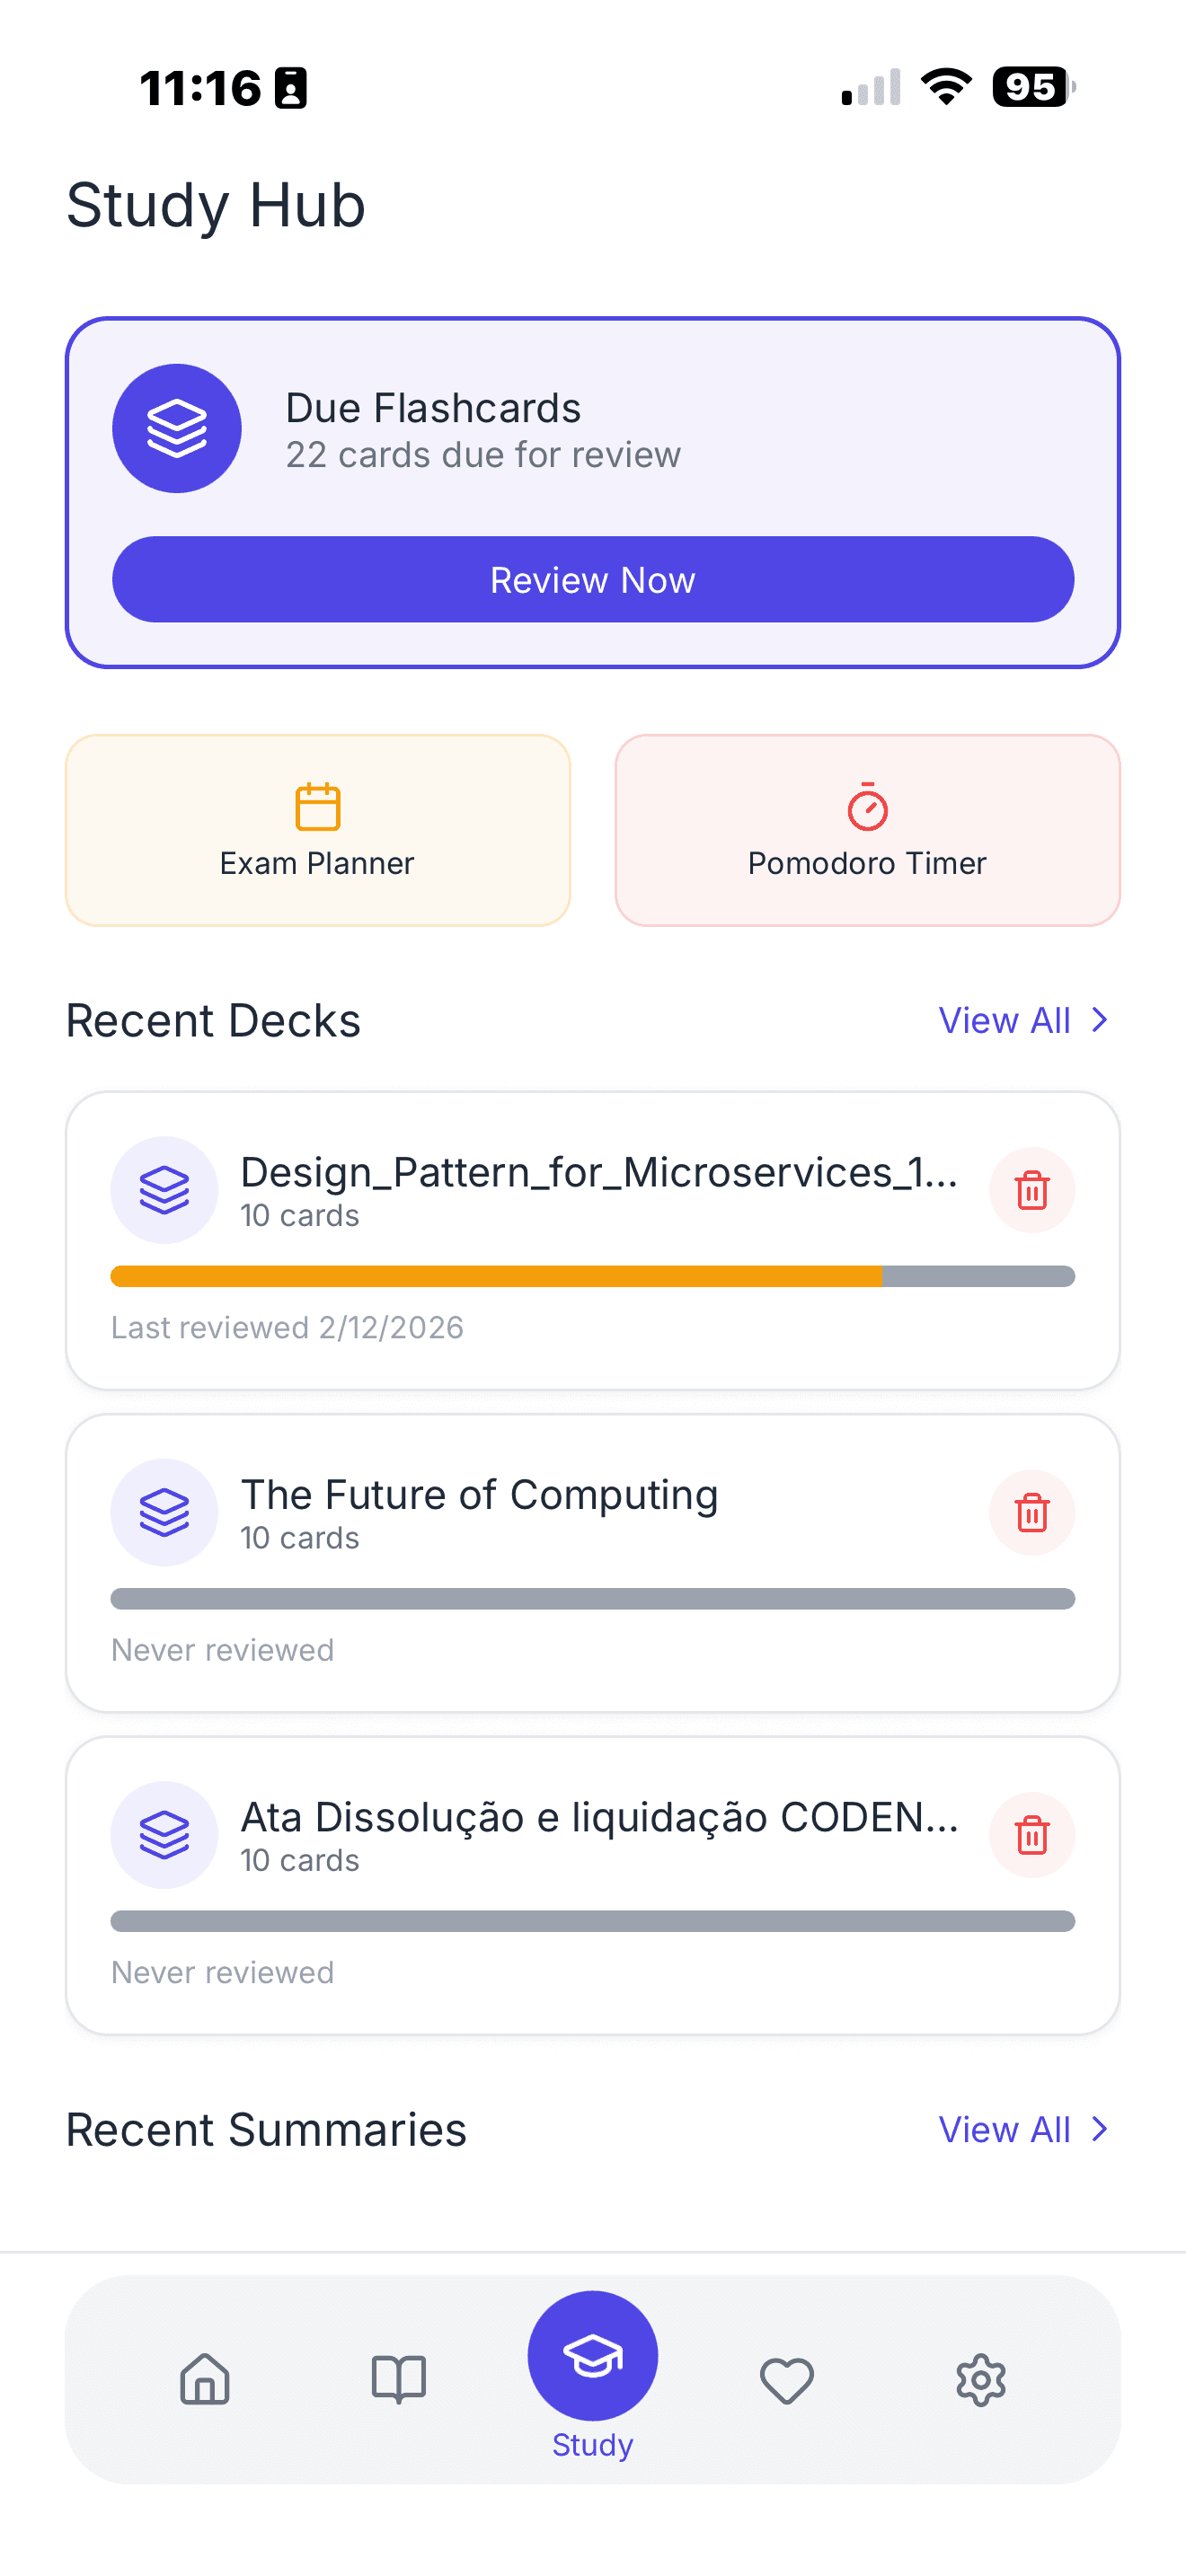1186x2576 pixels.
Task: Open Settings with the gear icon
Action: point(981,2380)
